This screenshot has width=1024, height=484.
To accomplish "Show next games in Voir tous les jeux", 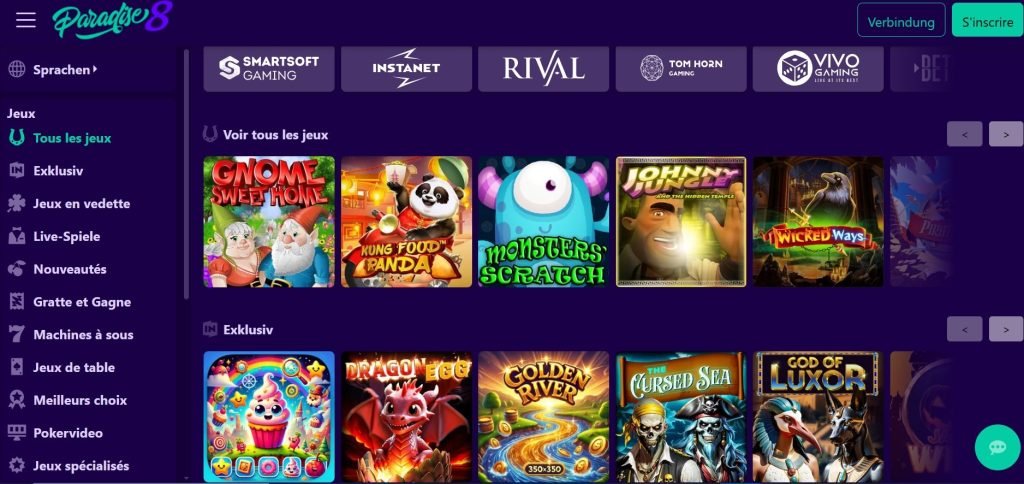I will 1006,134.
